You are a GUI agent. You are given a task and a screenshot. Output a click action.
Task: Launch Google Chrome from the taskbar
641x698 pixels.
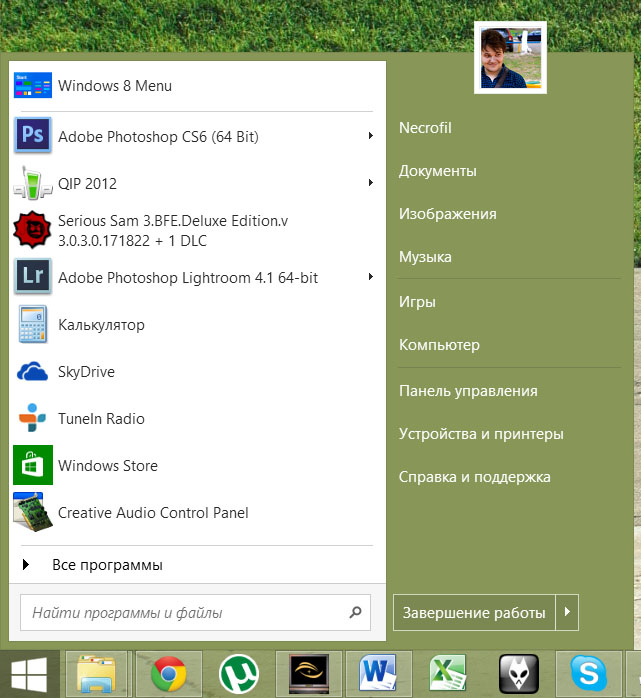coord(168,674)
